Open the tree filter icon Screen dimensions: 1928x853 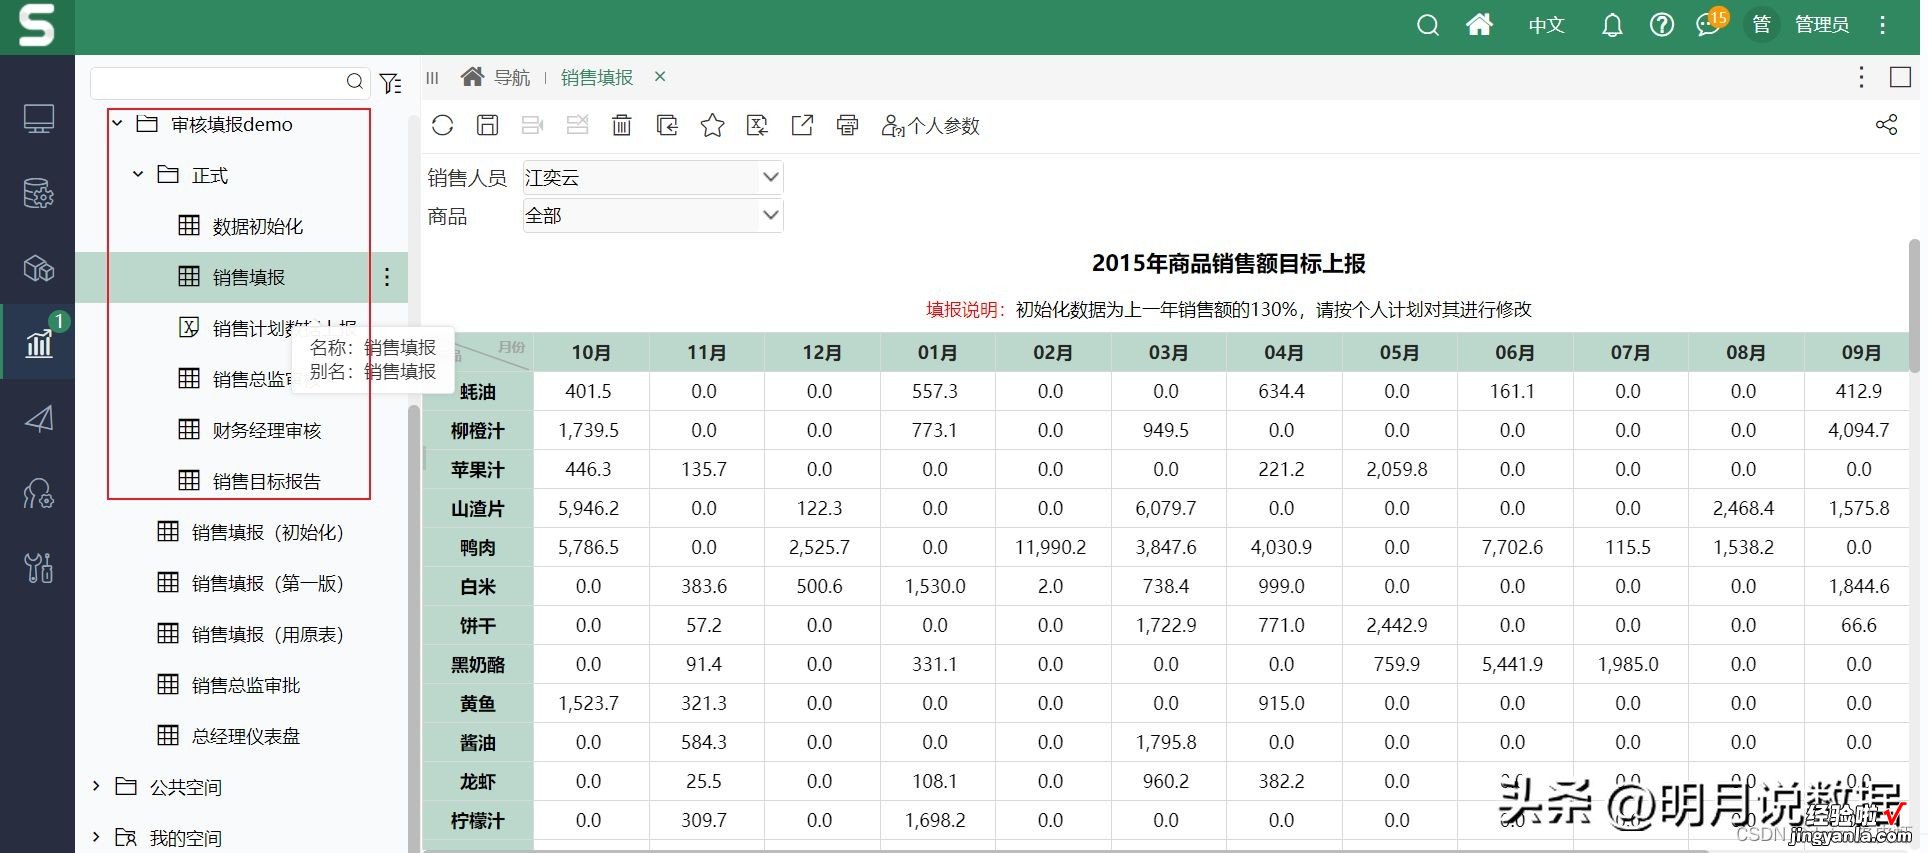(391, 83)
